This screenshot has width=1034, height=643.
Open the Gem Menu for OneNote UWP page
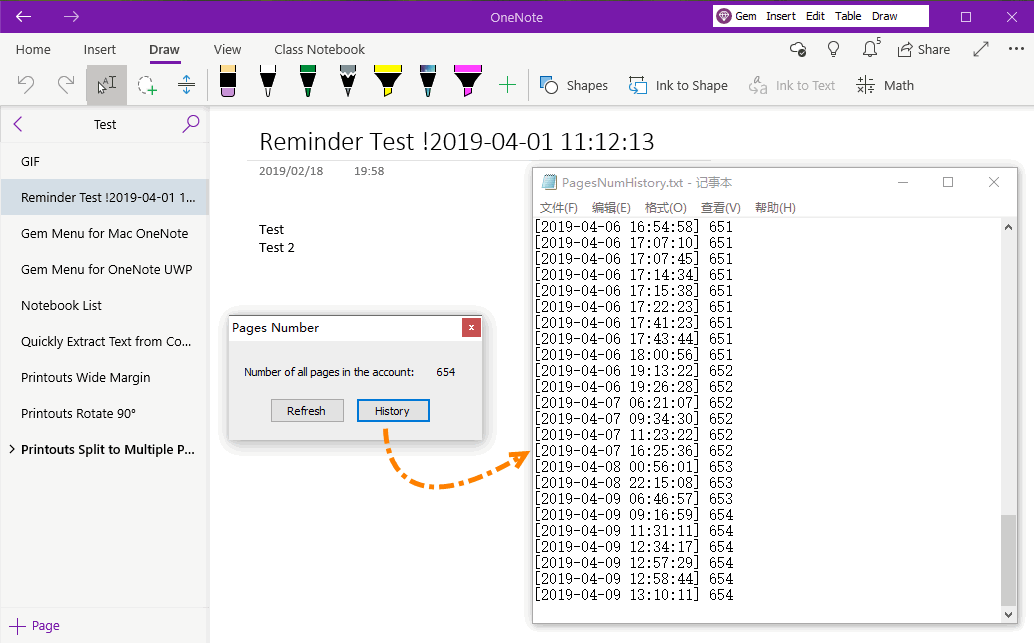pos(105,269)
